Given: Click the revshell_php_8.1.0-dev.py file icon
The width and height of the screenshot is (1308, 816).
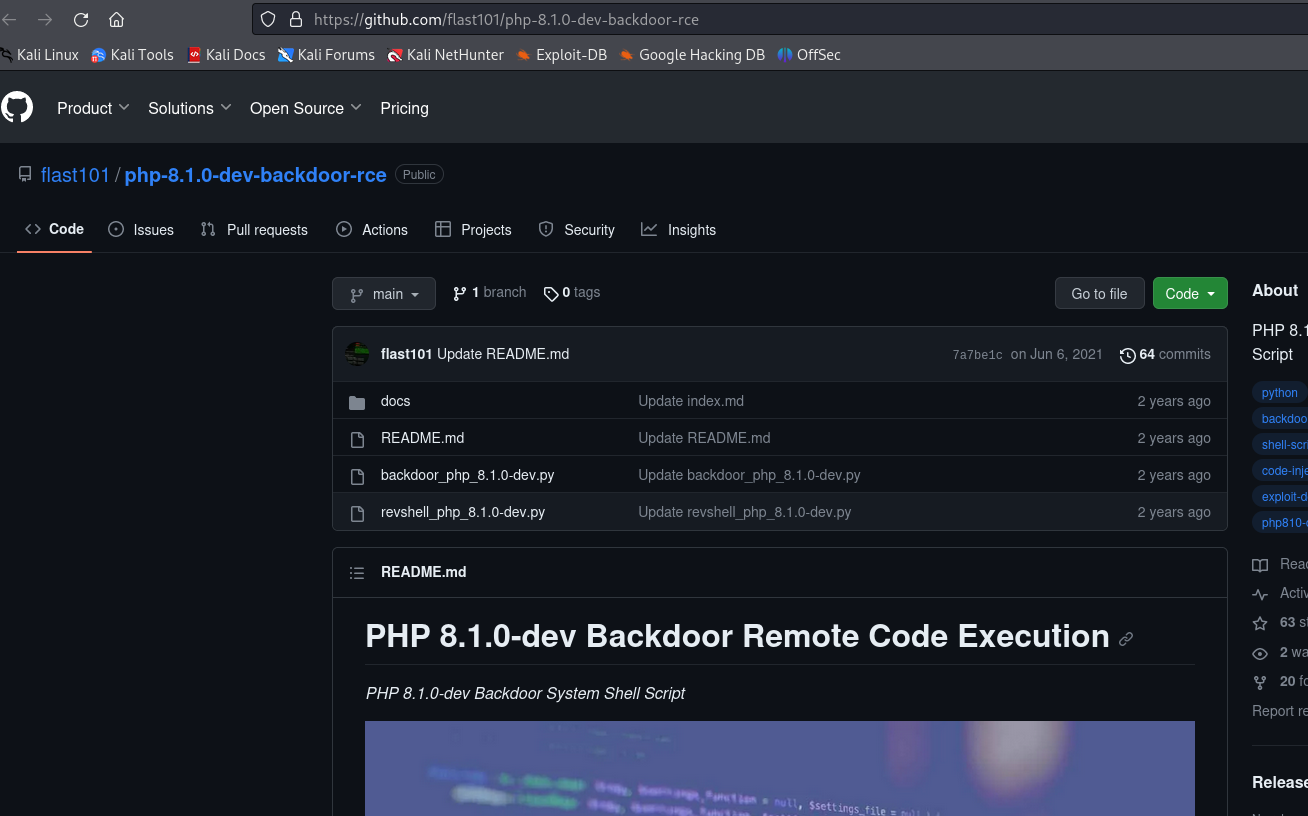Looking at the screenshot, I should 357,513.
